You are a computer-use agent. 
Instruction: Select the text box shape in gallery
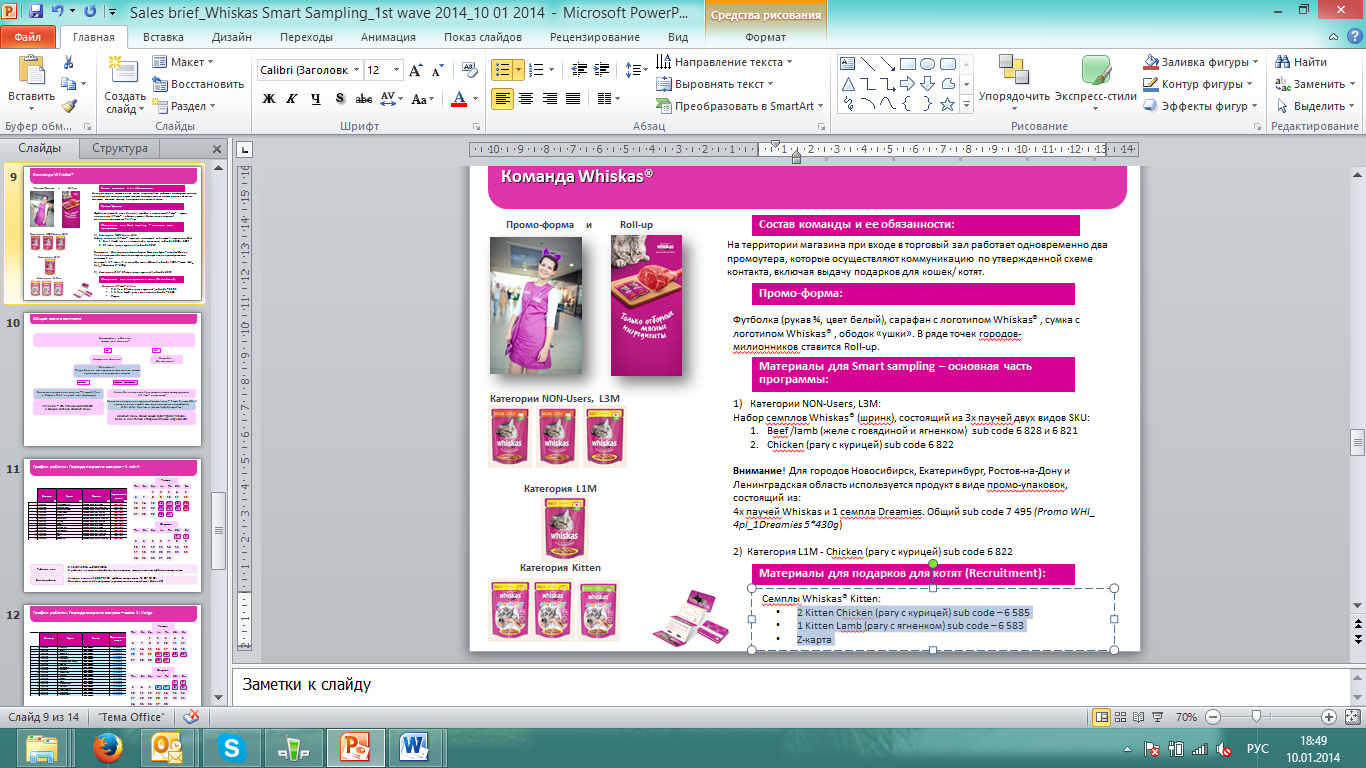(x=848, y=64)
